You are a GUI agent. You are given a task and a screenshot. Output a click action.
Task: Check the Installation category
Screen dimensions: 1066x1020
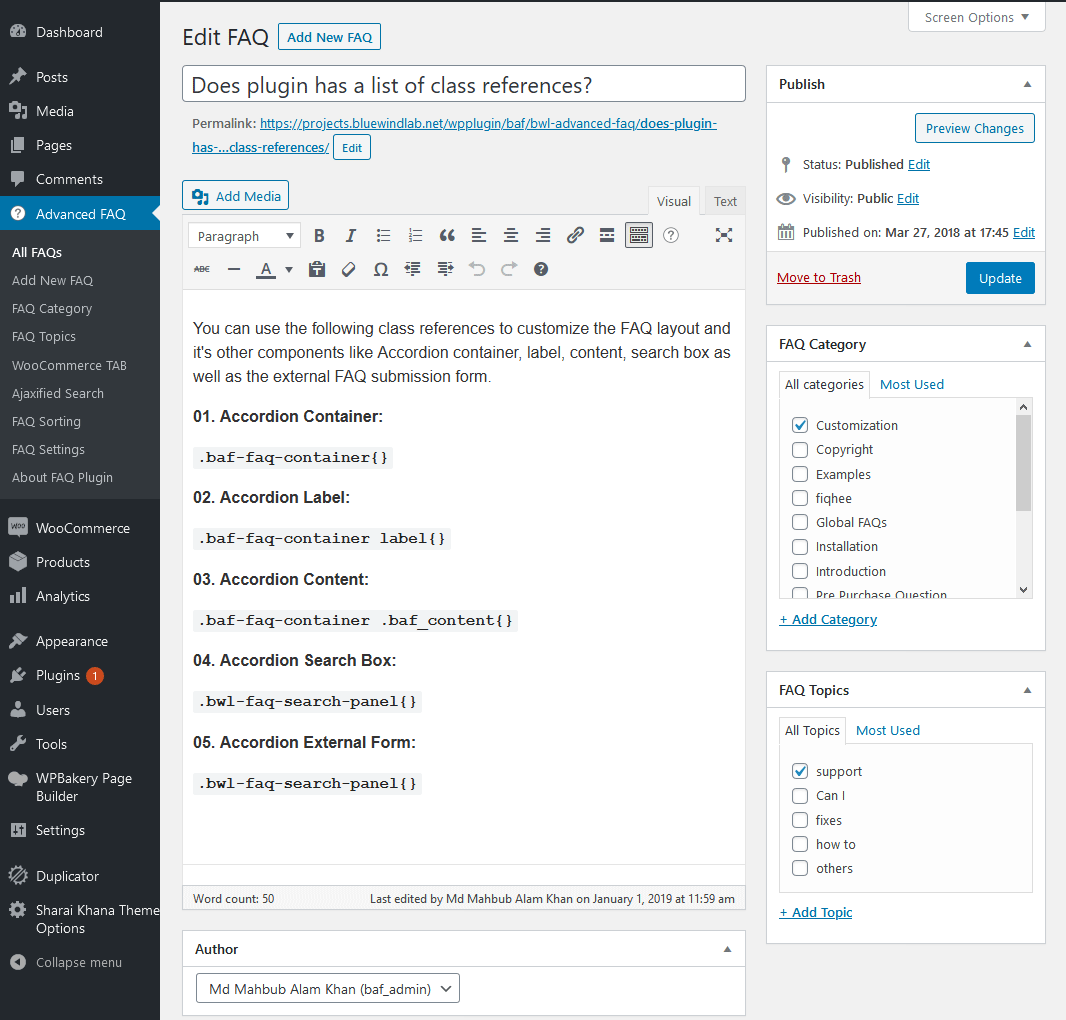click(x=800, y=547)
